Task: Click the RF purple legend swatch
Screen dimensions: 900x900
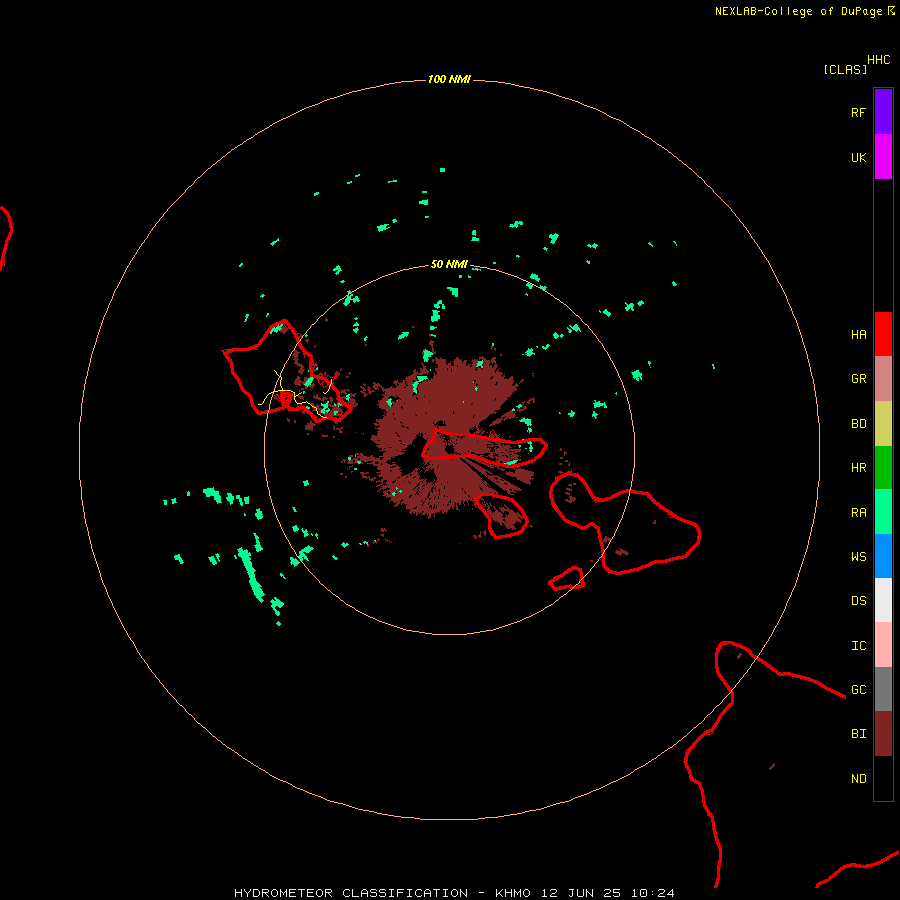Action: tap(883, 112)
